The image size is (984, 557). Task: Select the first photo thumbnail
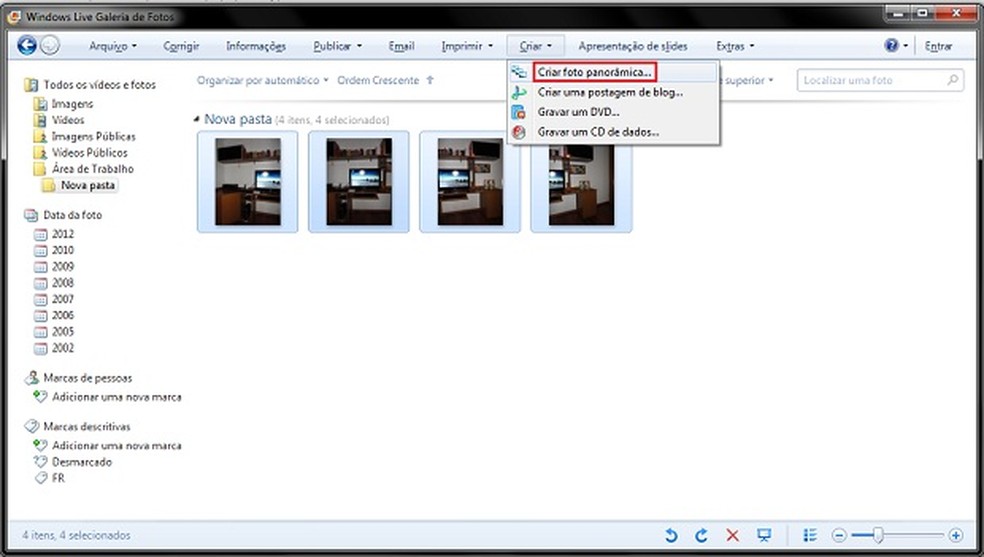click(248, 182)
